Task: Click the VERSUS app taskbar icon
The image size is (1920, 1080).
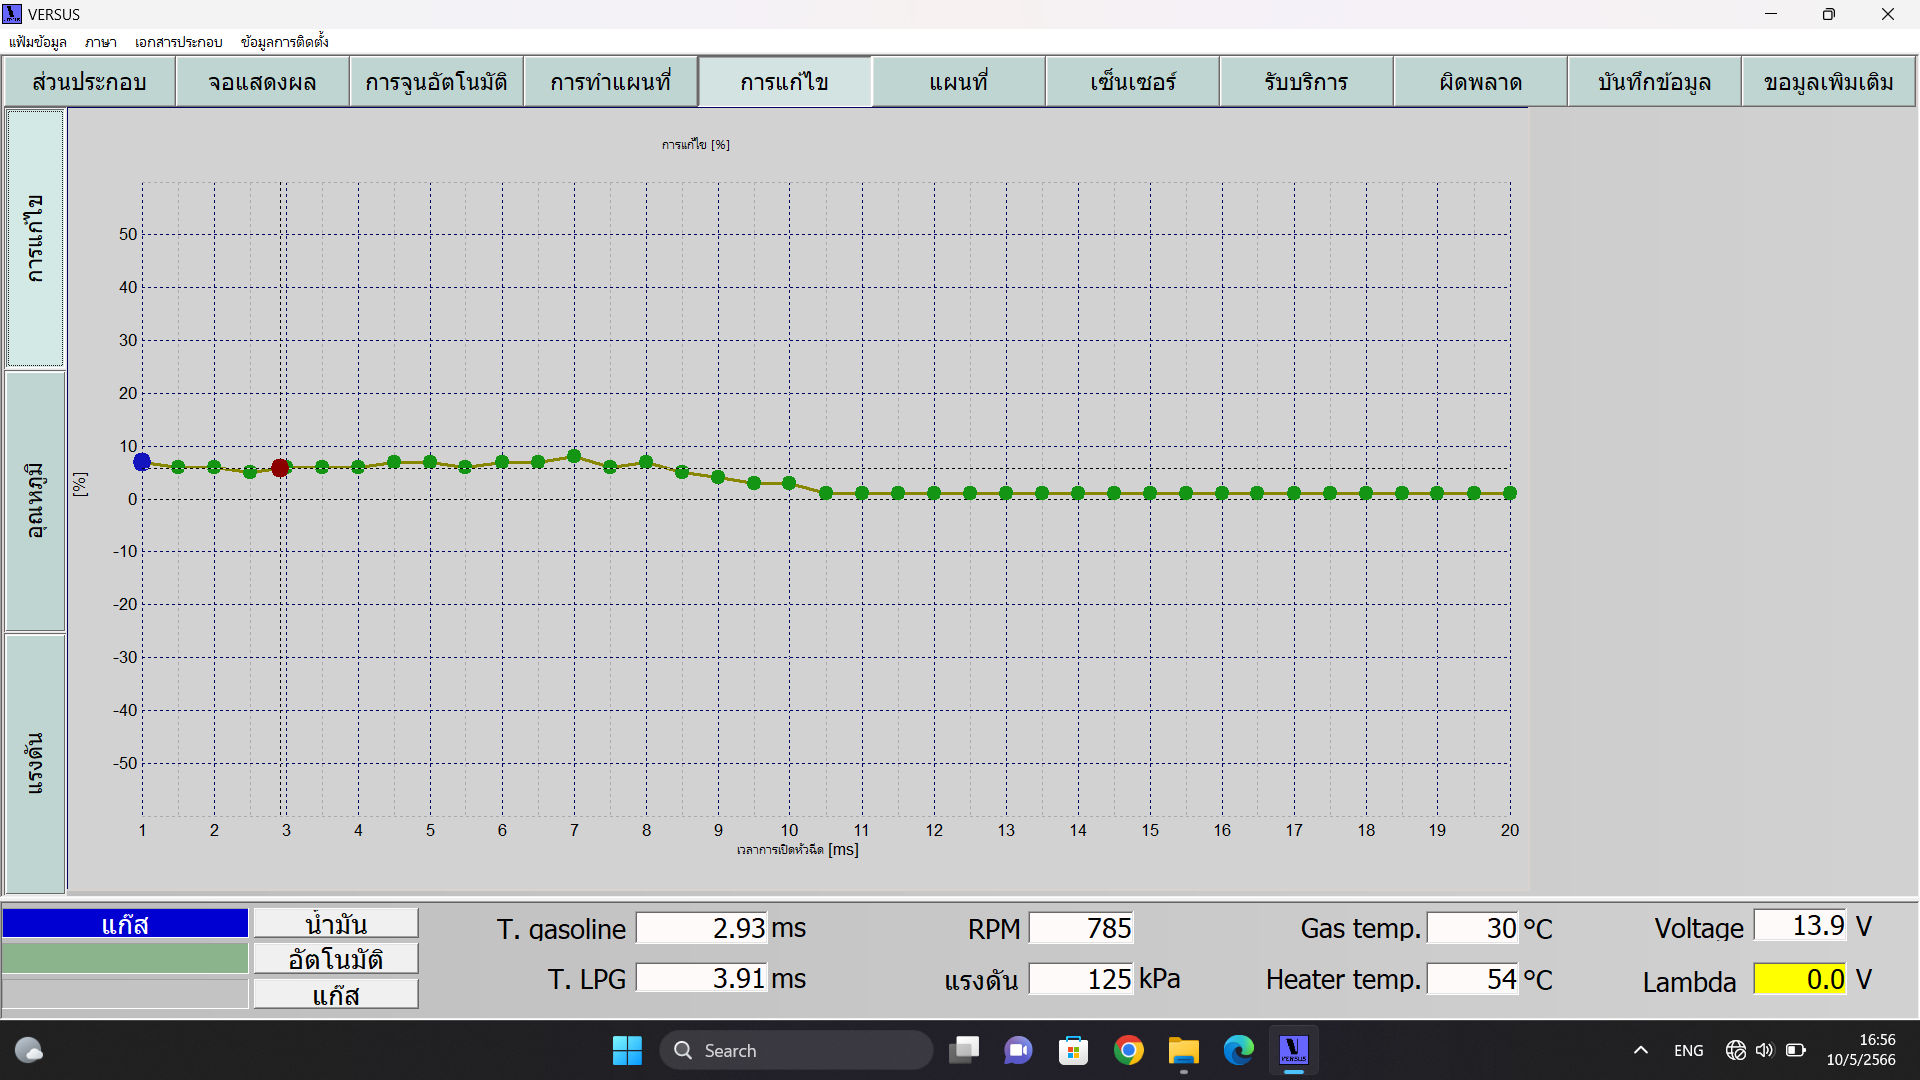Action: (1293, 1050)
